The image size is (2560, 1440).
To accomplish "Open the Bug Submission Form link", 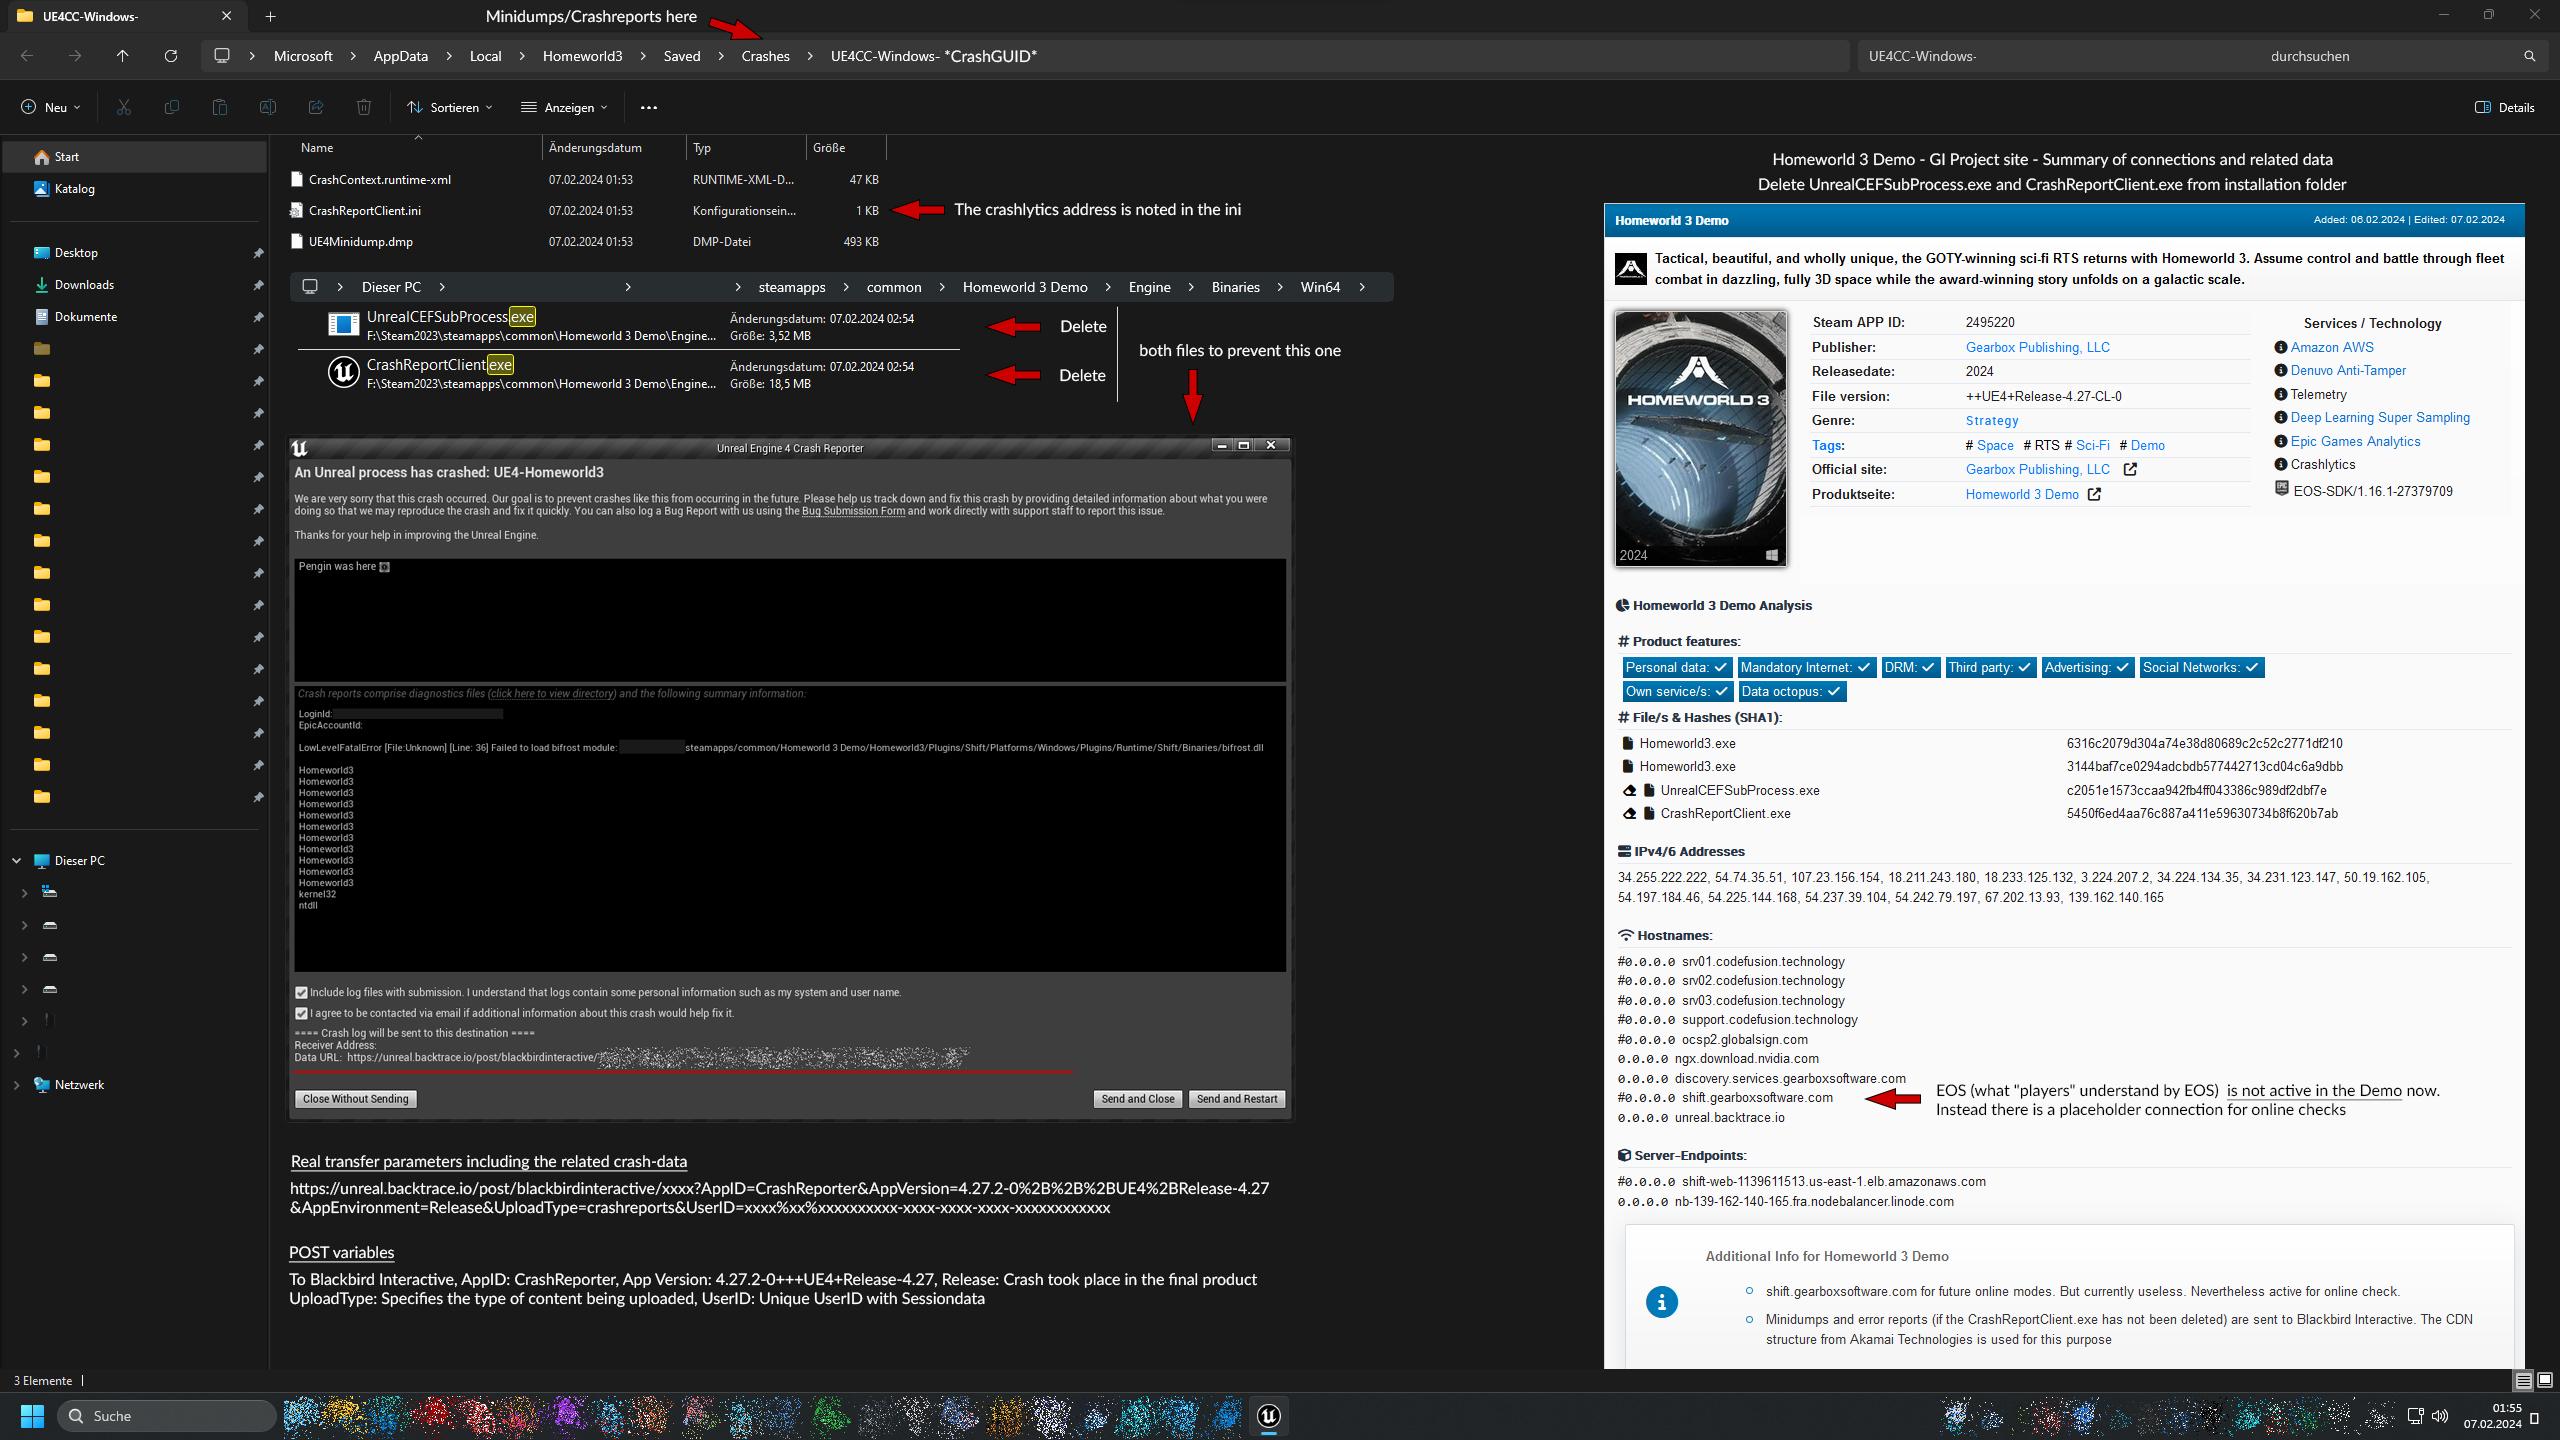I will 853,511.
